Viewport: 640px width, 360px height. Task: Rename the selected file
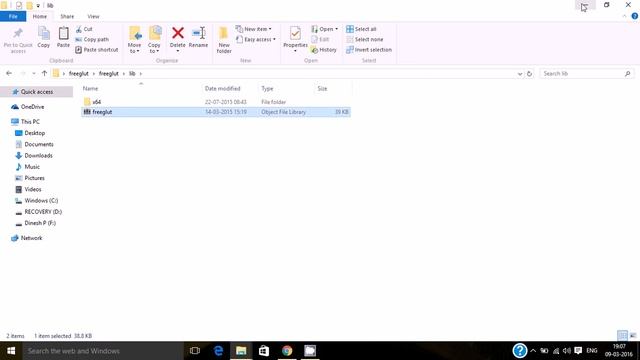[x=198, y=38]
